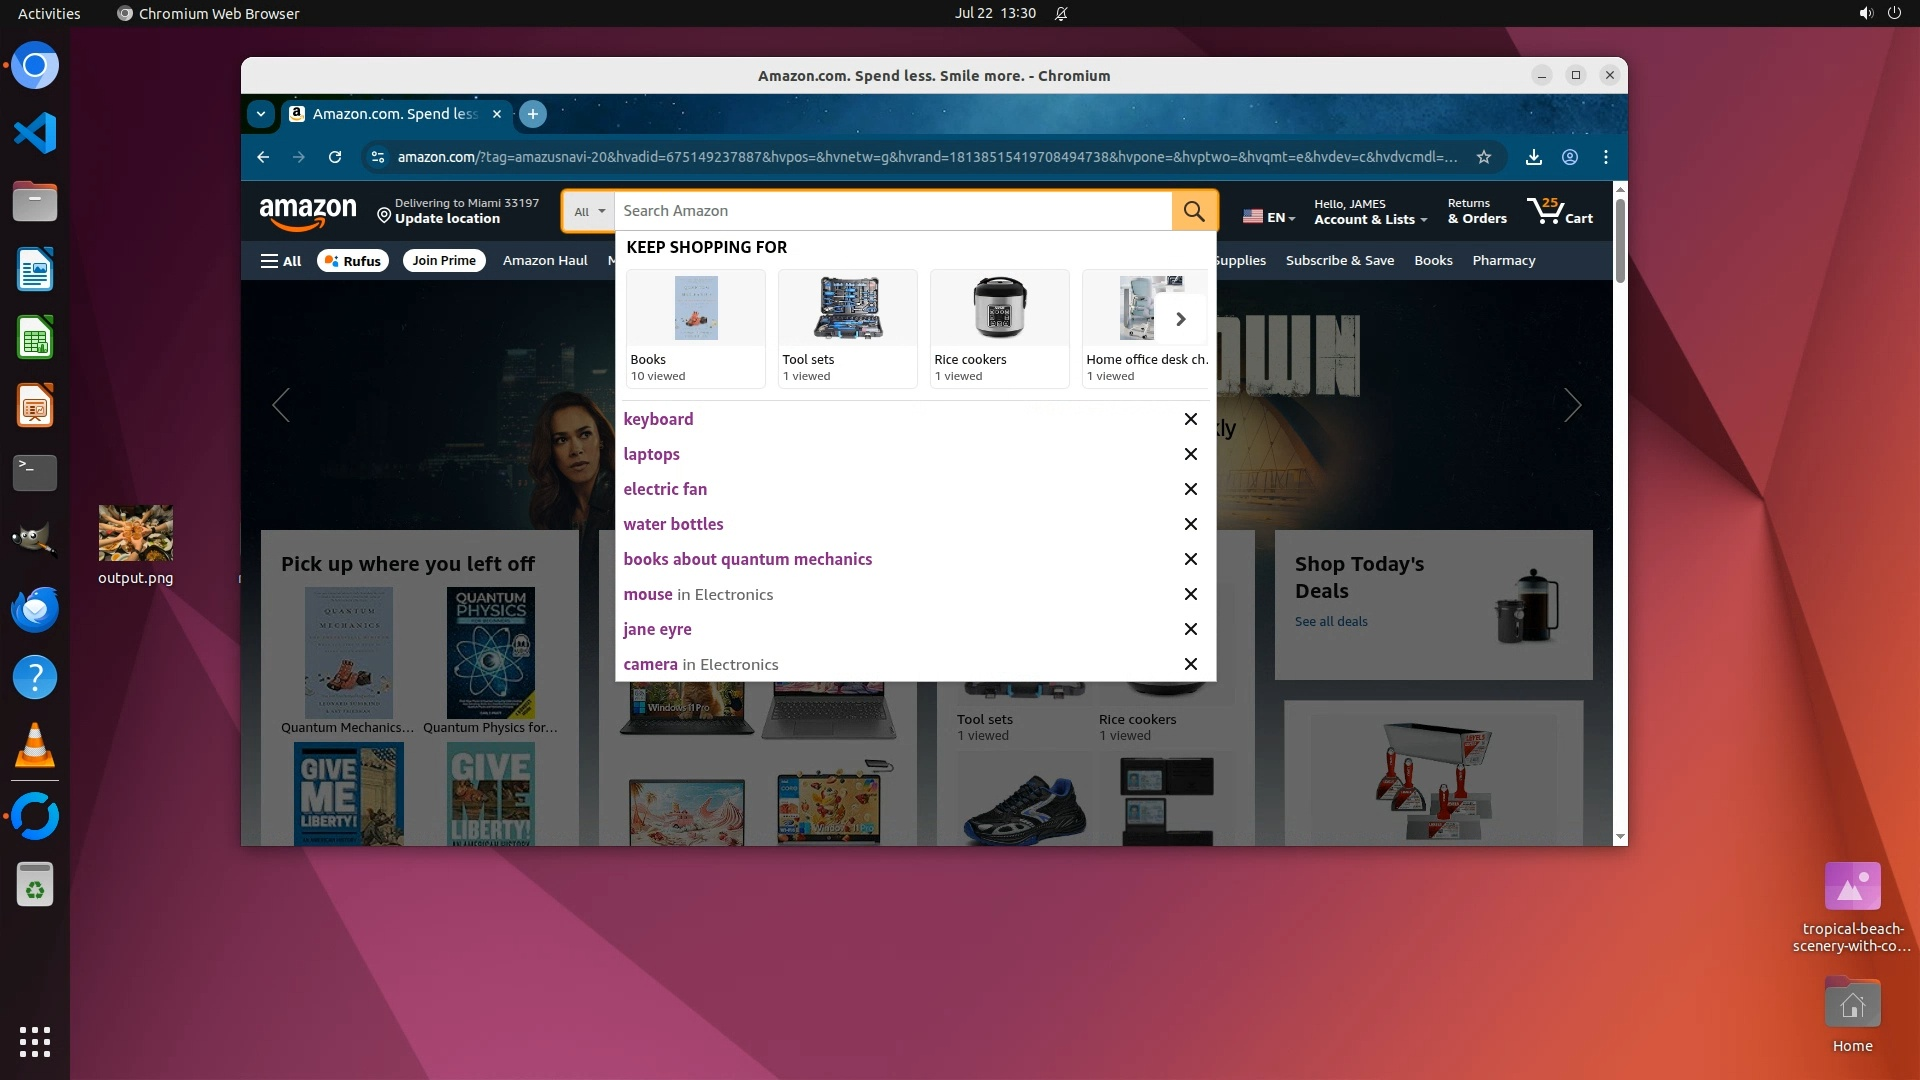Open new browser tab
Viewport: 1920px width, 1080px height.
(533, 114)
